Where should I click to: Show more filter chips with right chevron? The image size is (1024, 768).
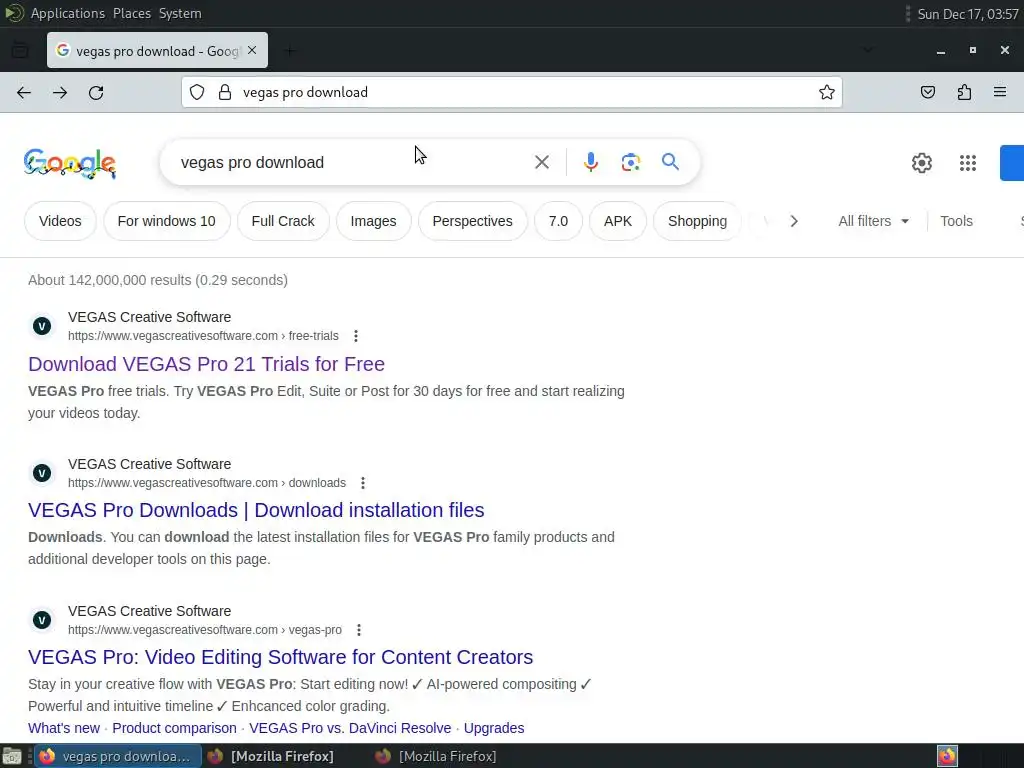(x=793, y=221)
